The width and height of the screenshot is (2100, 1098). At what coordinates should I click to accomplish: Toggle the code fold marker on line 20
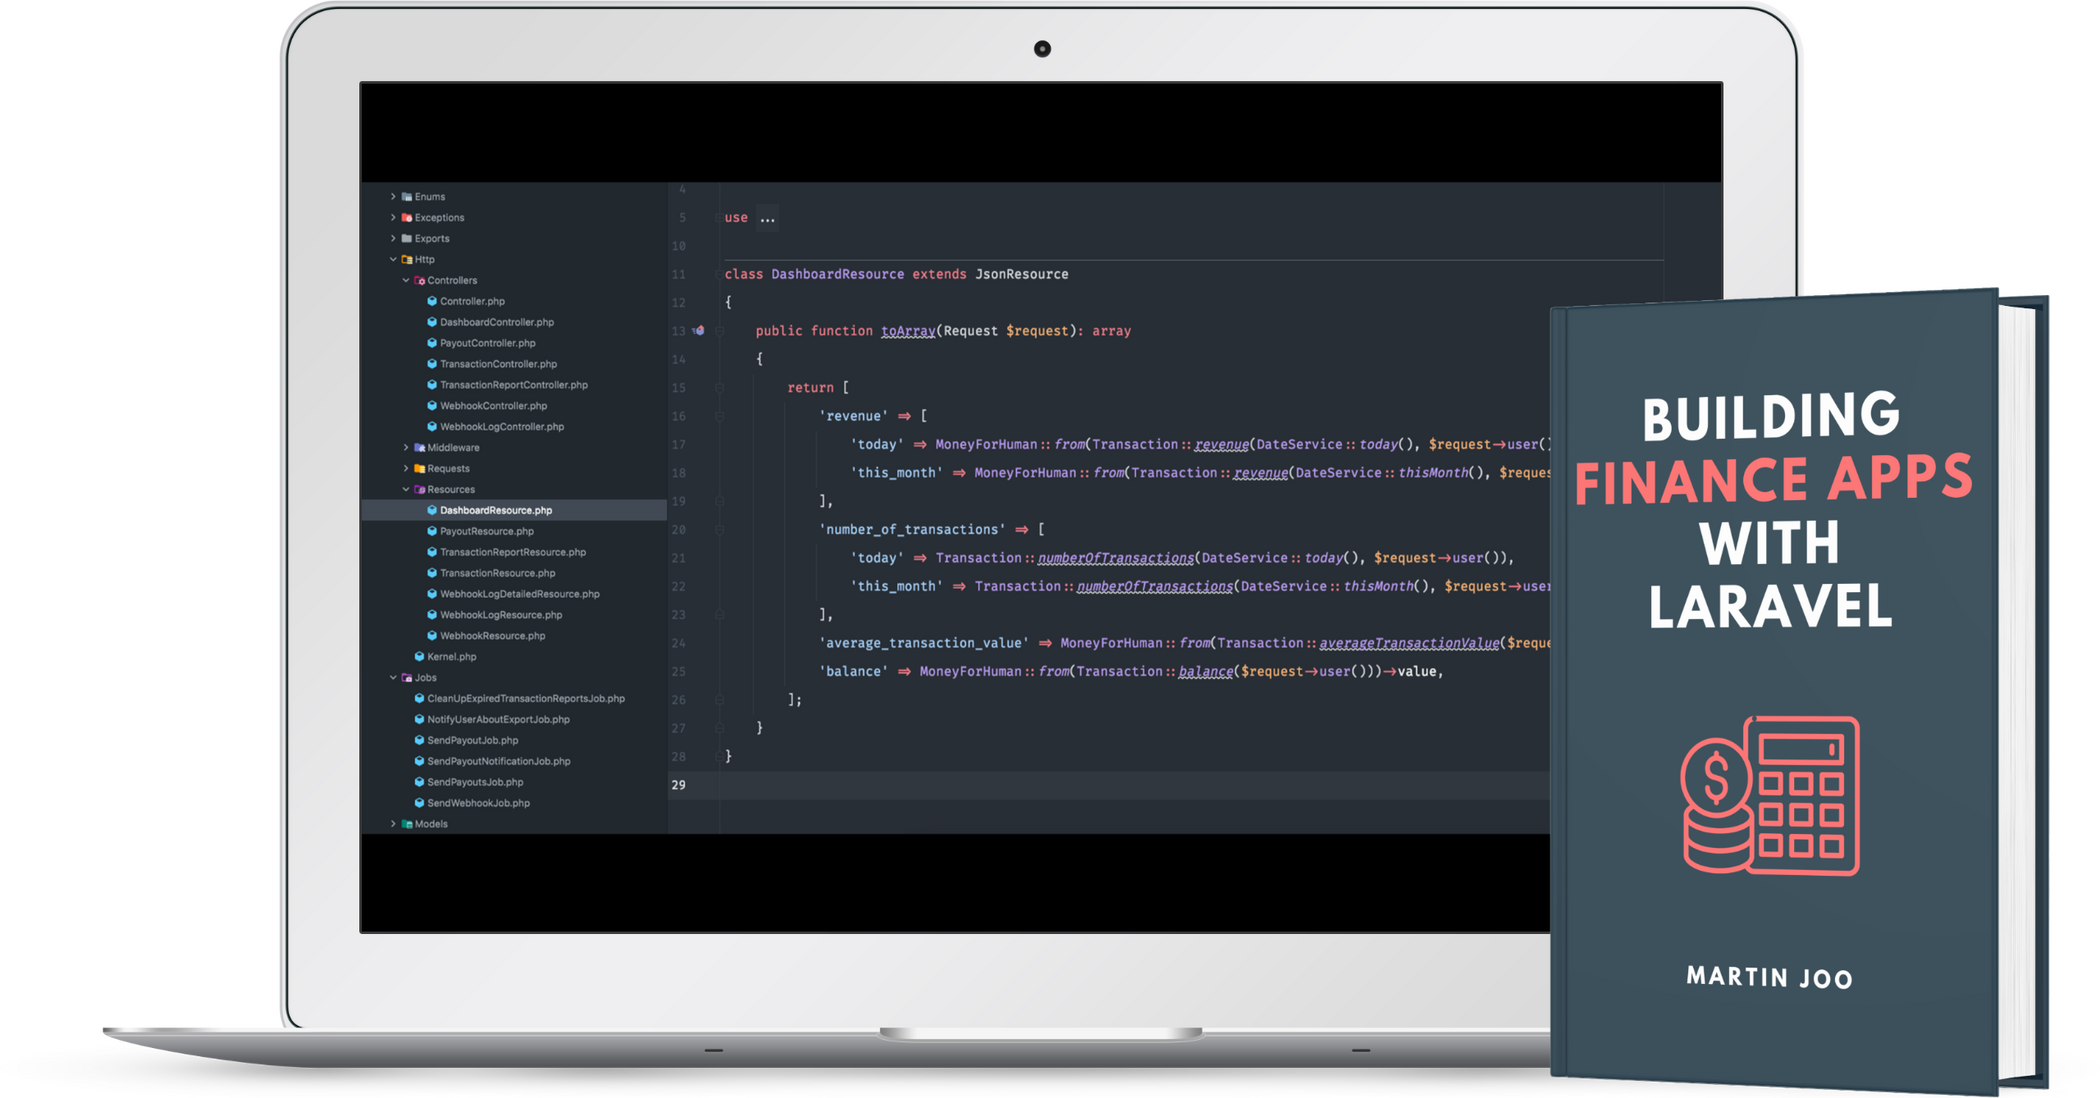(x=719, y=530)
